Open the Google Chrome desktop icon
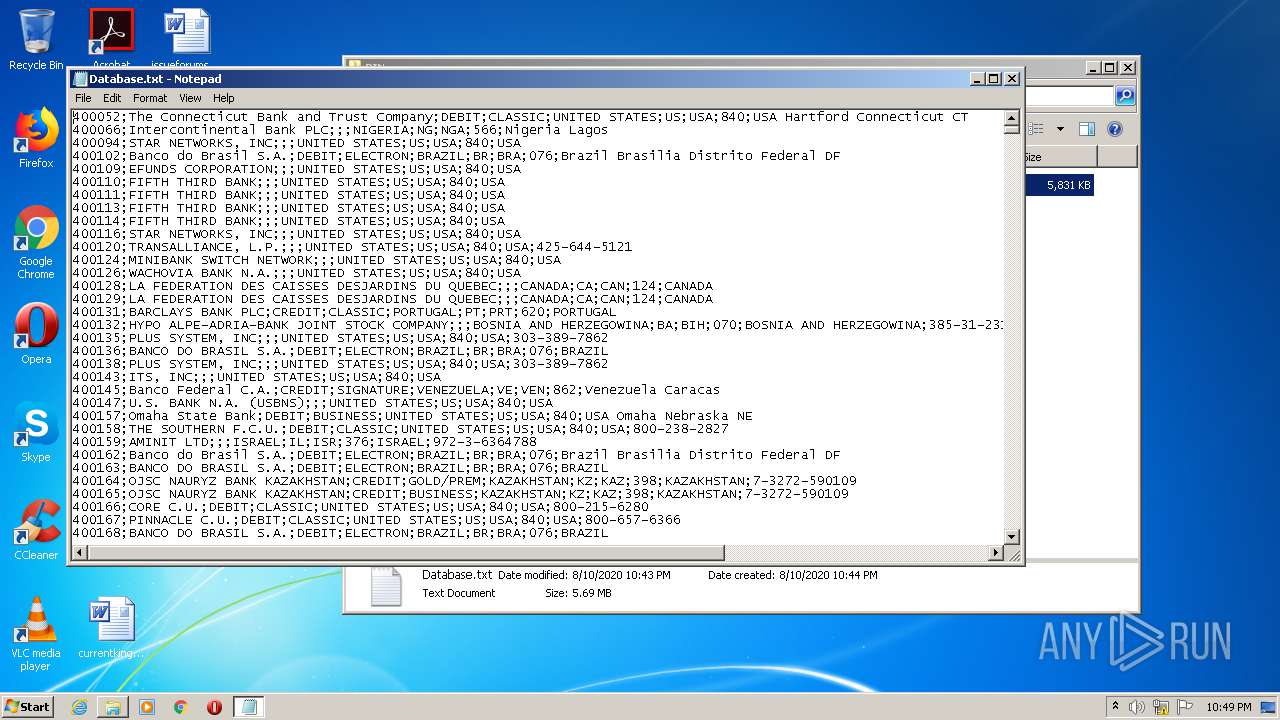The height and width of the screenshot is (720, 1280). point(36,243)
